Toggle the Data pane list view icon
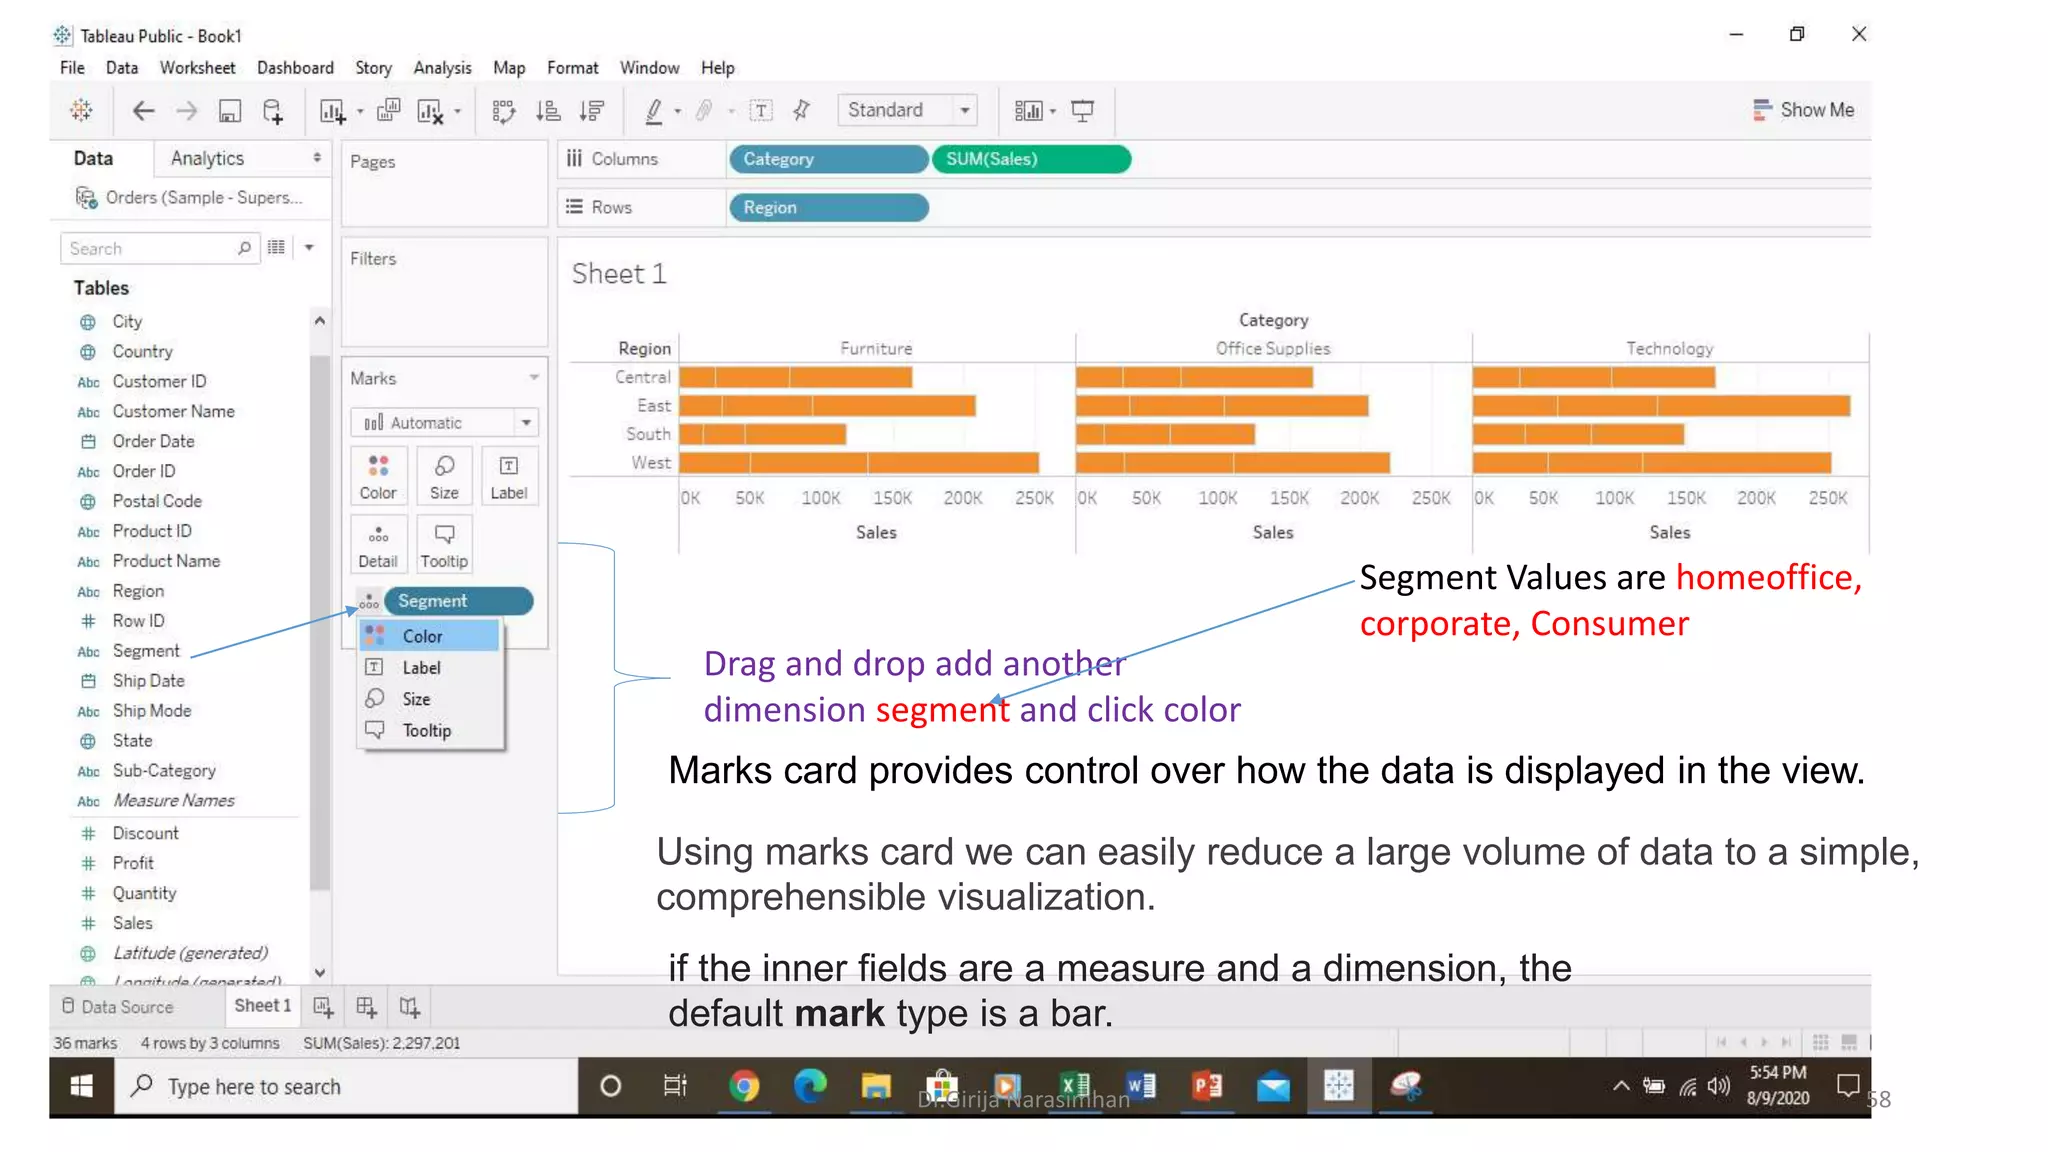This screenshot has width=2048, height=1152. click(x=276, y=247)
